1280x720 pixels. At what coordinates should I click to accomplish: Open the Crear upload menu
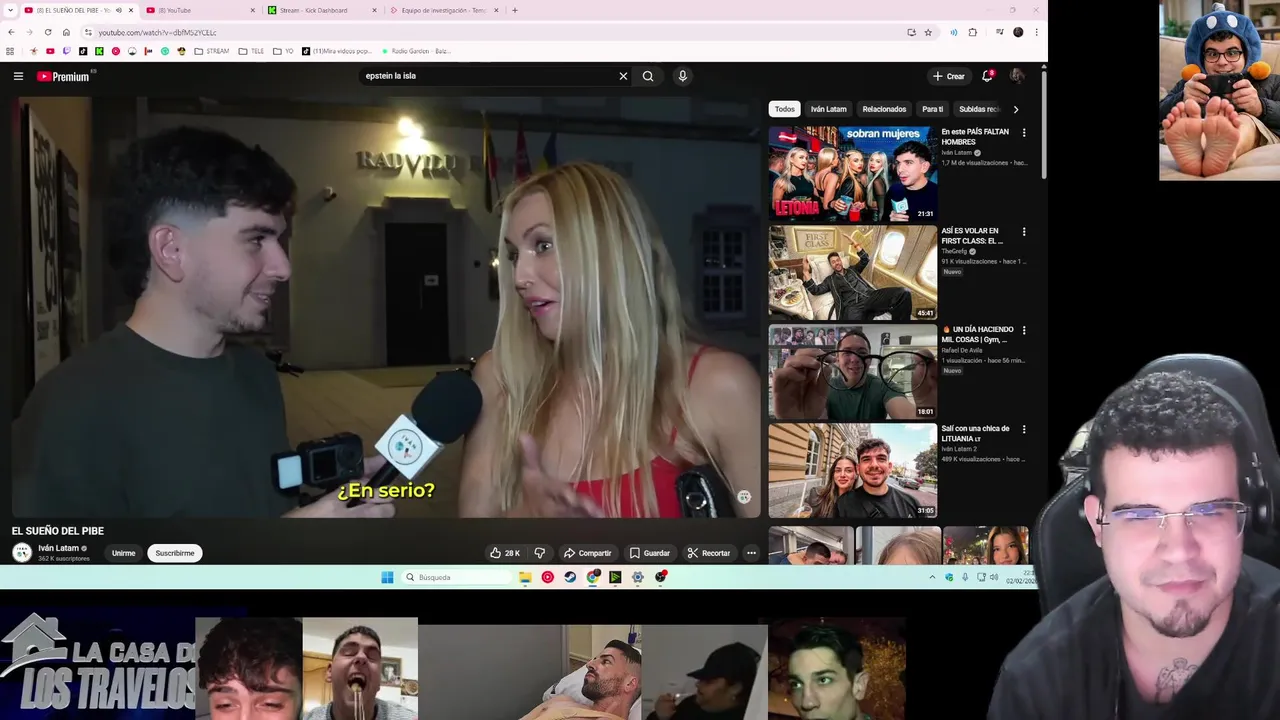pyautogui.click(x=949, y=76)
